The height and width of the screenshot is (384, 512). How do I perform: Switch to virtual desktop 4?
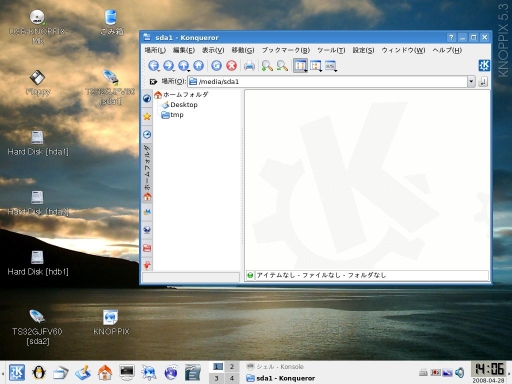[232, 378]
